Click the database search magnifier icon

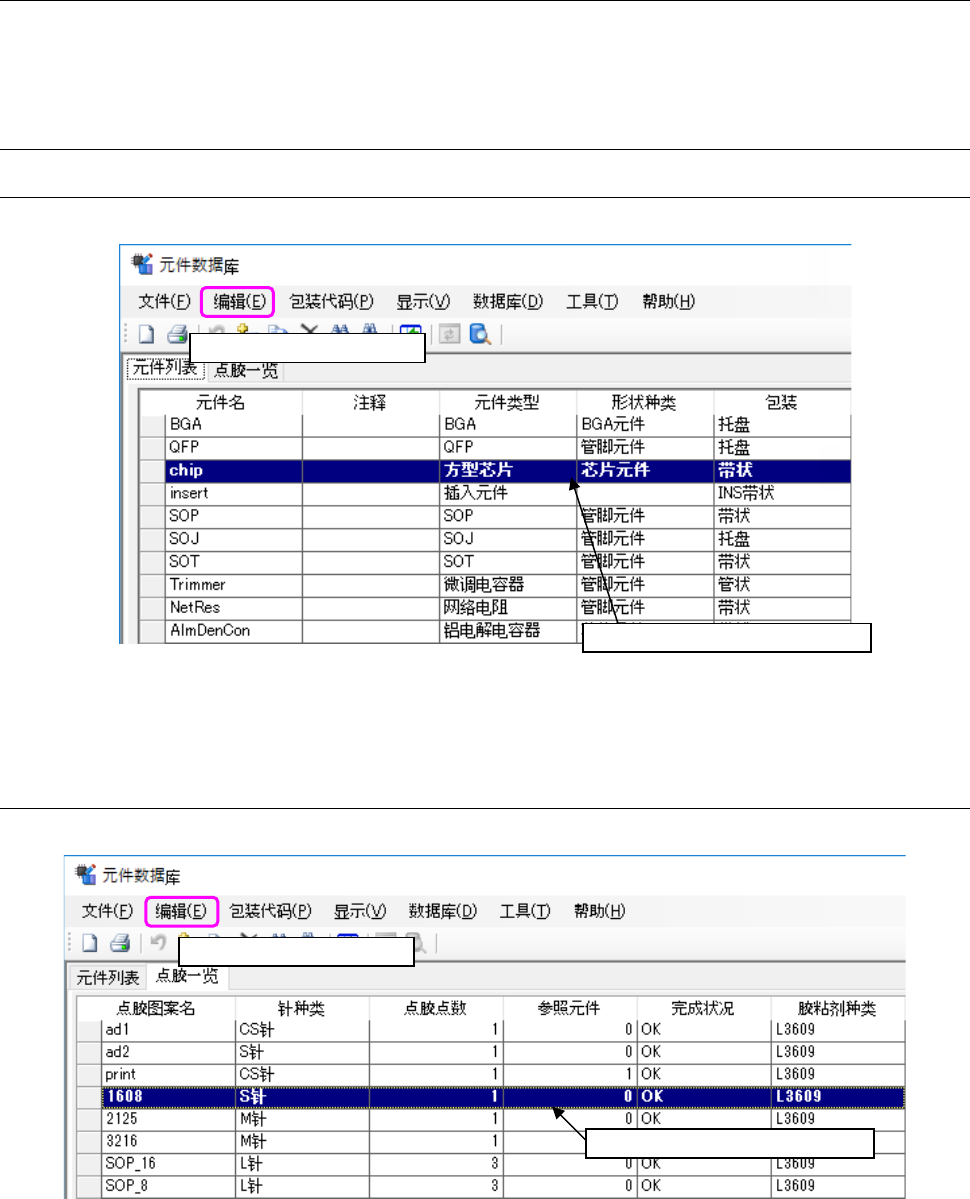click(x=480, y=334)
